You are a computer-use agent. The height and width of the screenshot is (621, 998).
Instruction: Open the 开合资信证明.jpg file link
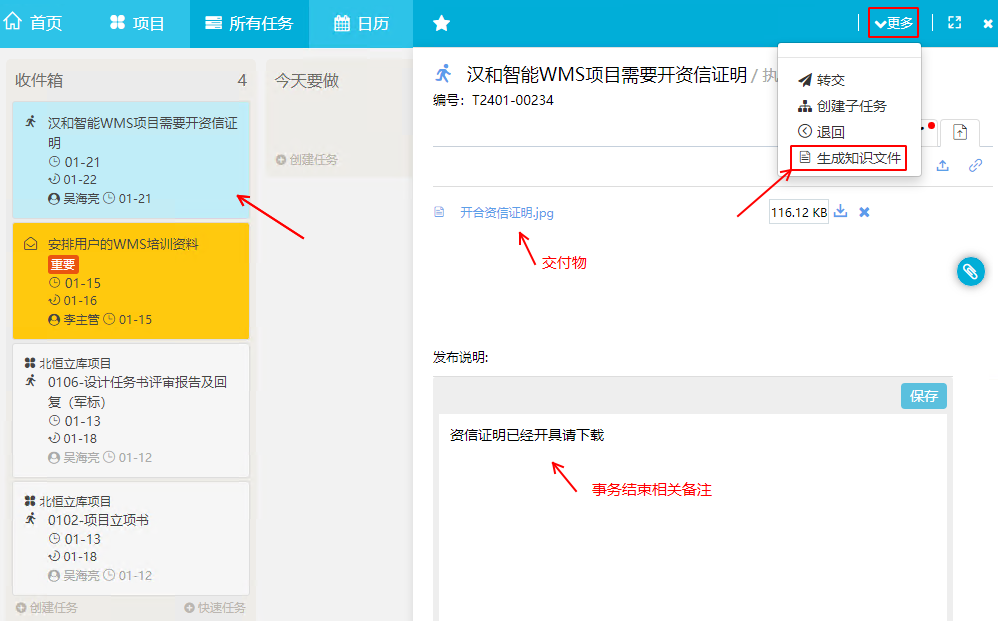click(x=506, y=212)
